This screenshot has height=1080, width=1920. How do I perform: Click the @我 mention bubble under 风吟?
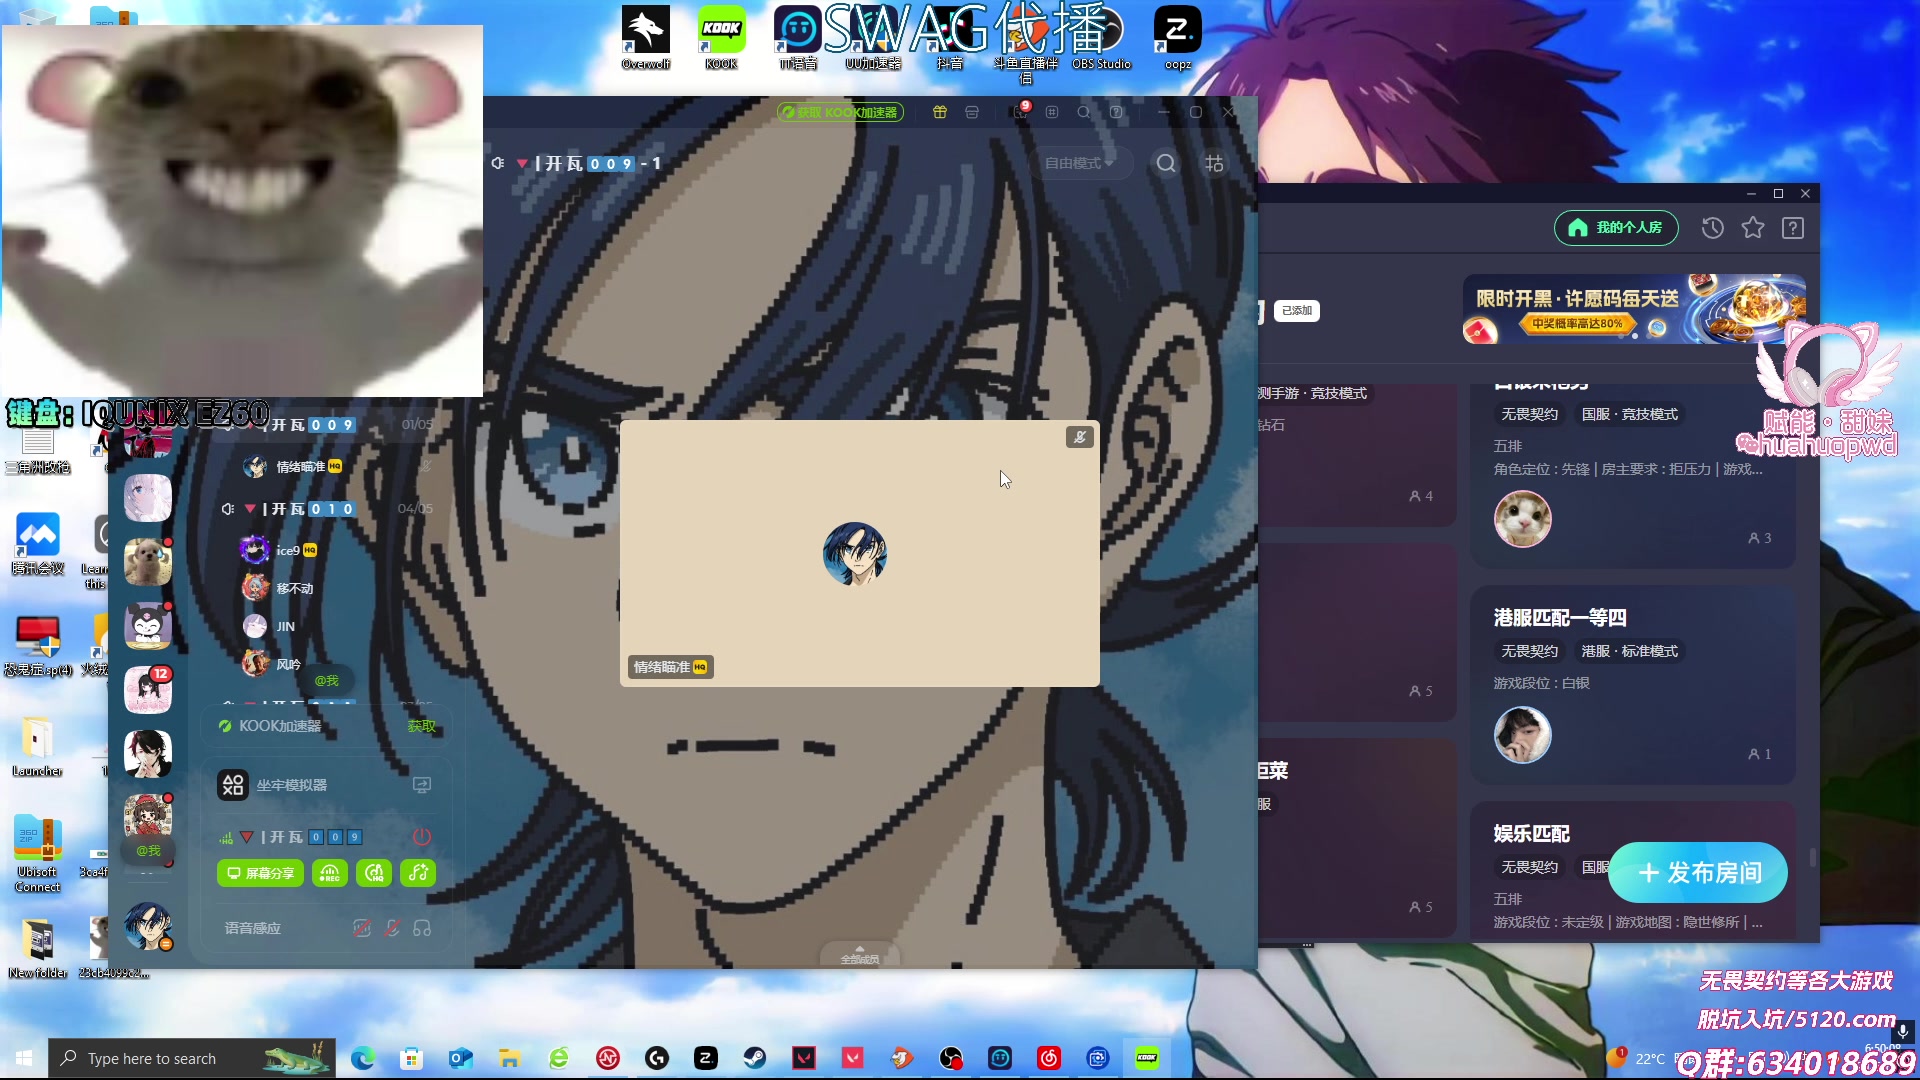(x=327, y=680)
